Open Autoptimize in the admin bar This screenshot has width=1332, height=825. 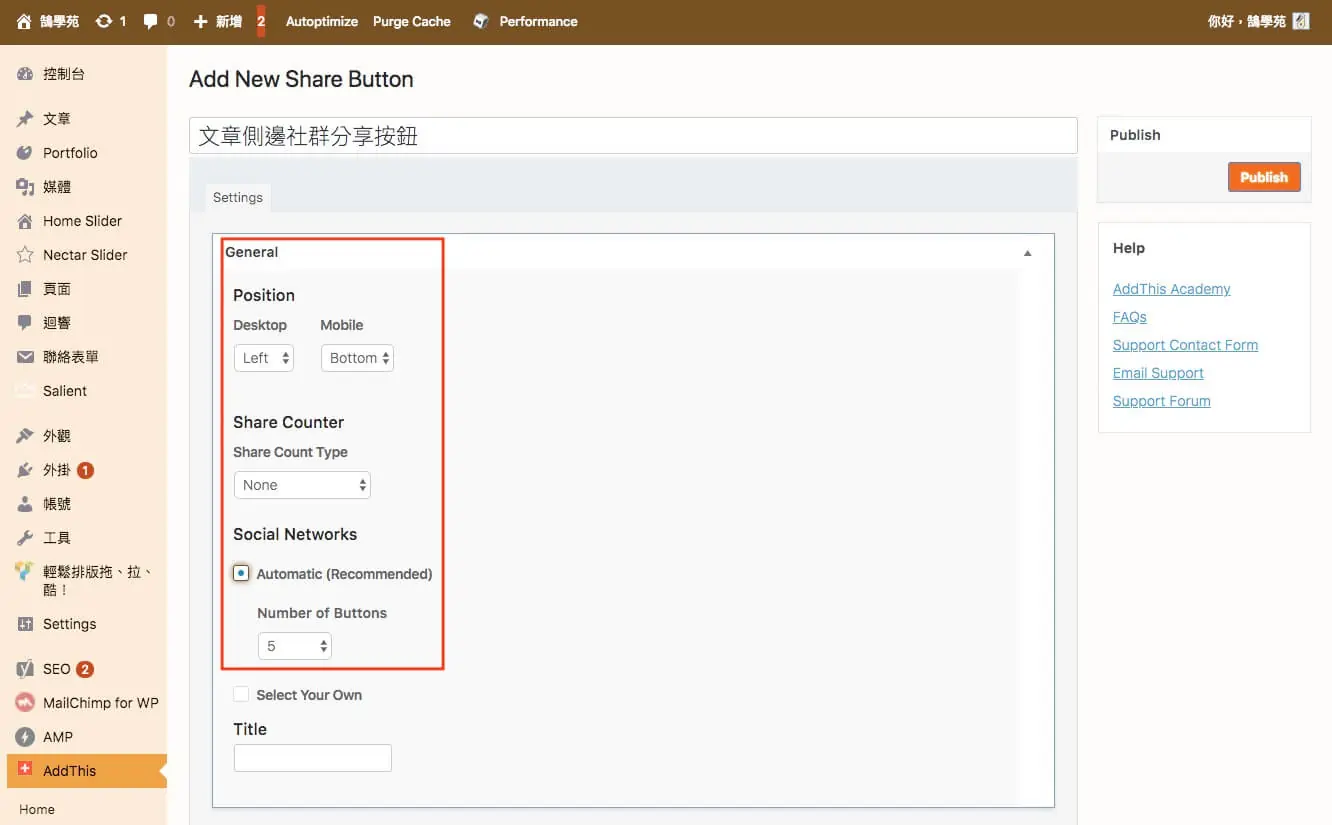coord(322,21)
